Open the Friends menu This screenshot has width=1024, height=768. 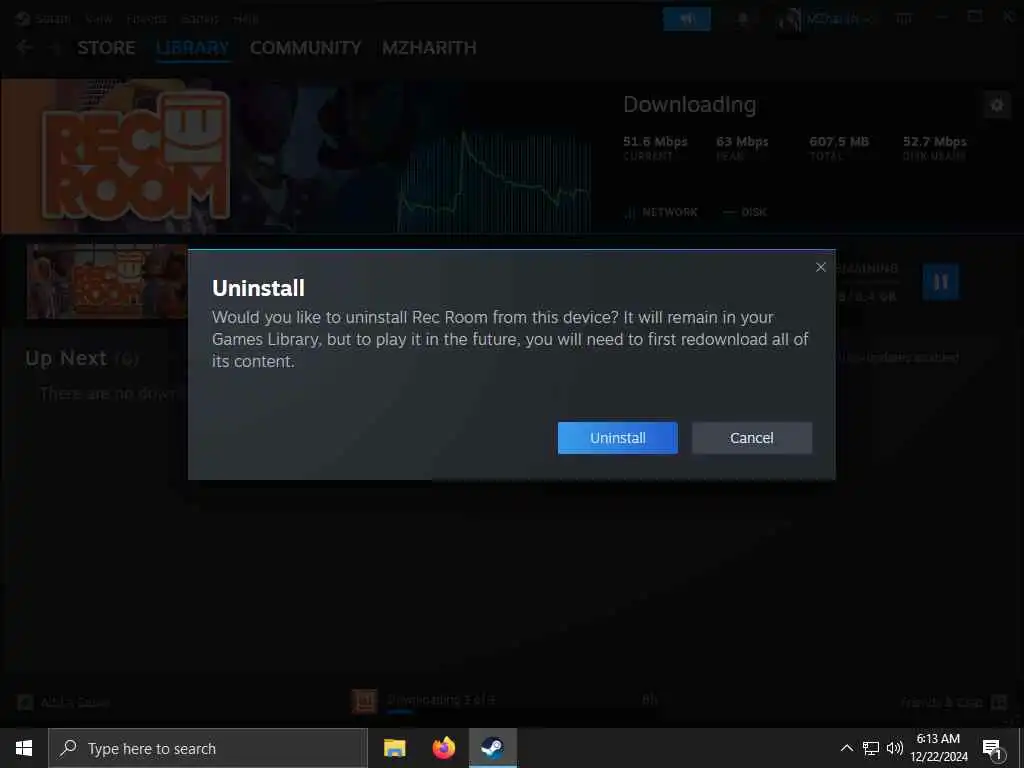pos(146,18)
